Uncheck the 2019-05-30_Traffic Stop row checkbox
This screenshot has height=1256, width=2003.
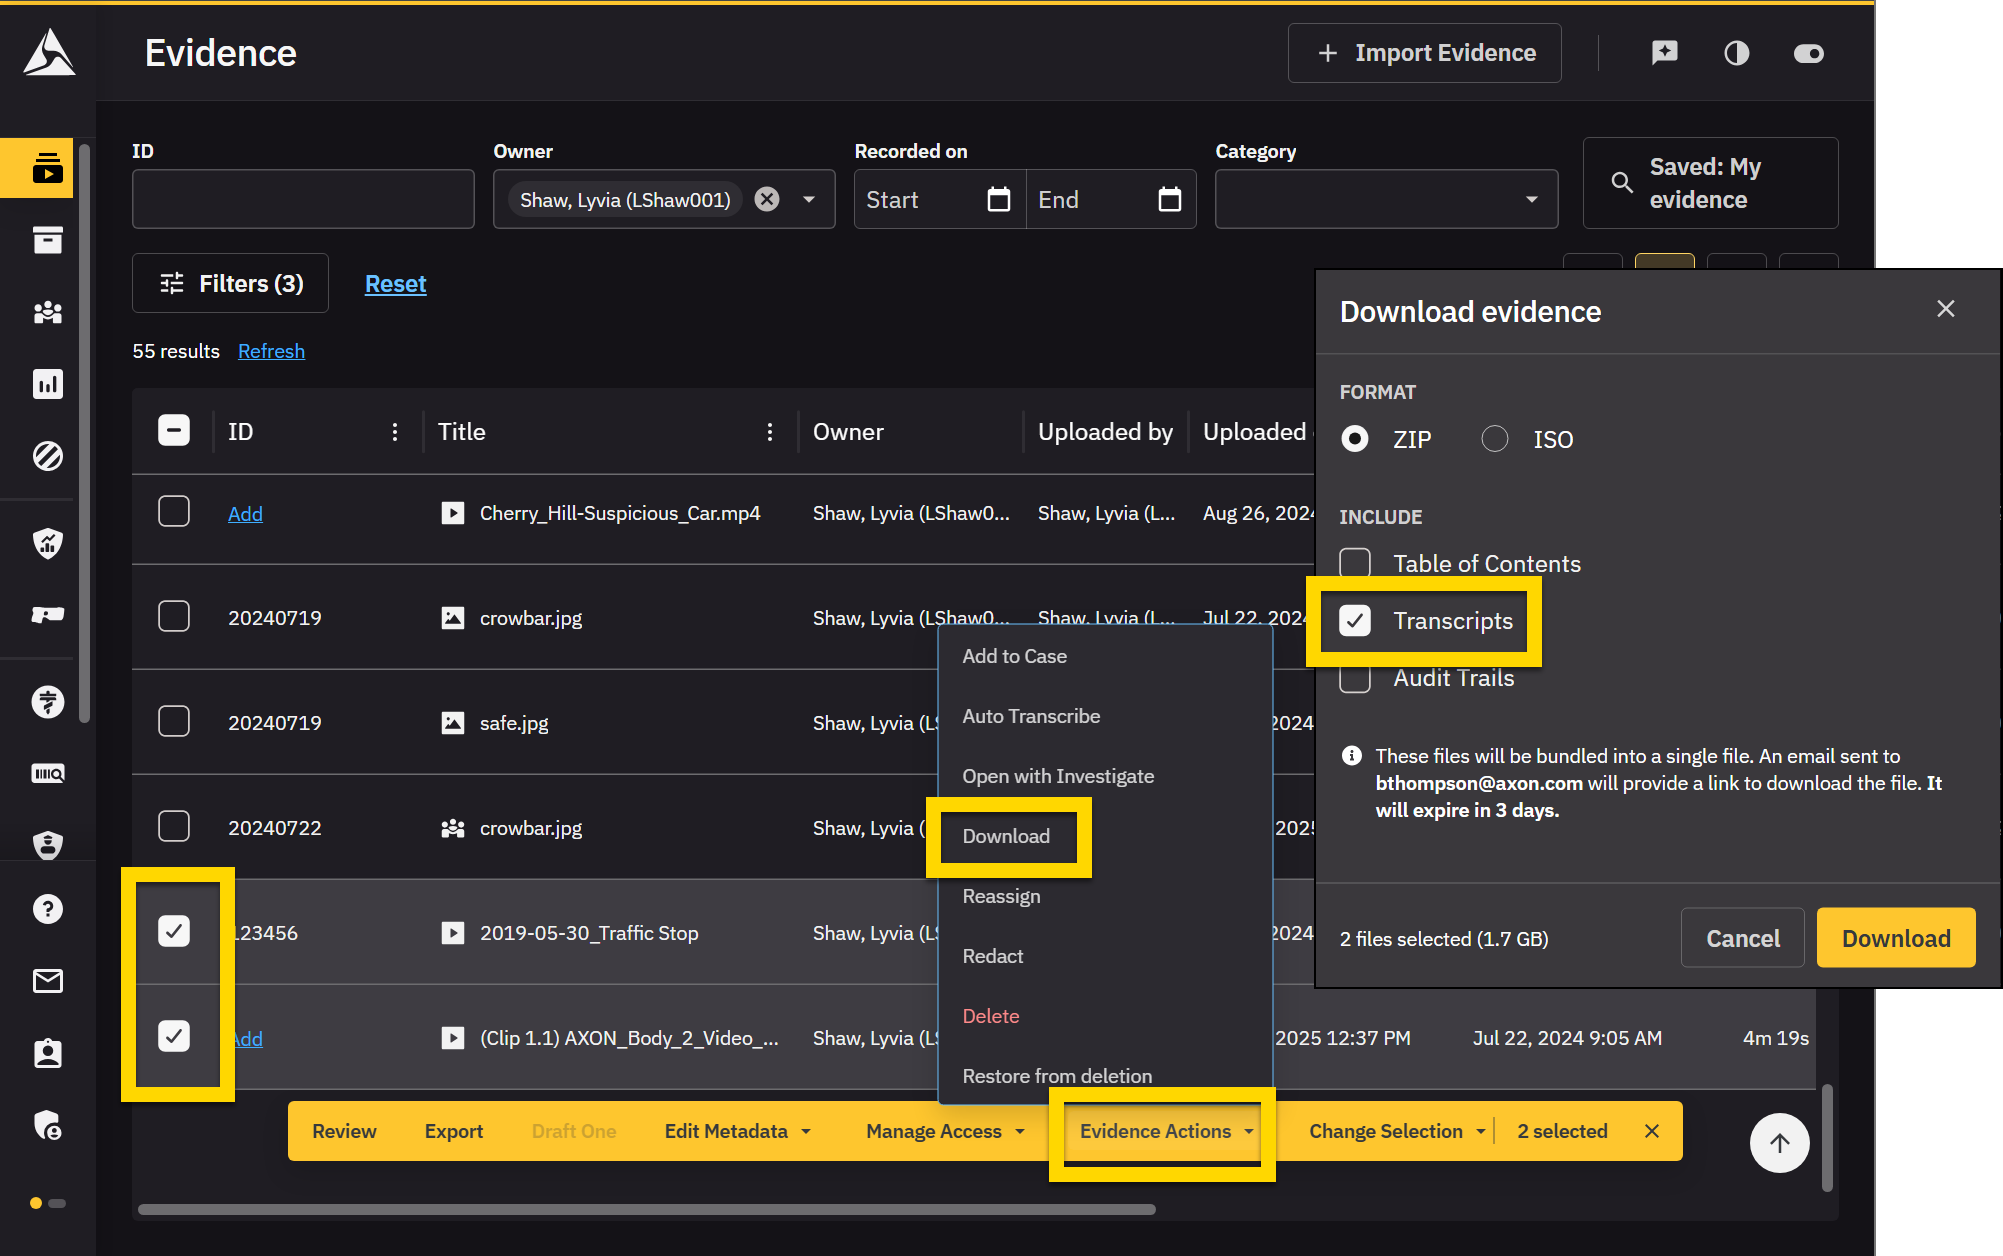point(174,932)
